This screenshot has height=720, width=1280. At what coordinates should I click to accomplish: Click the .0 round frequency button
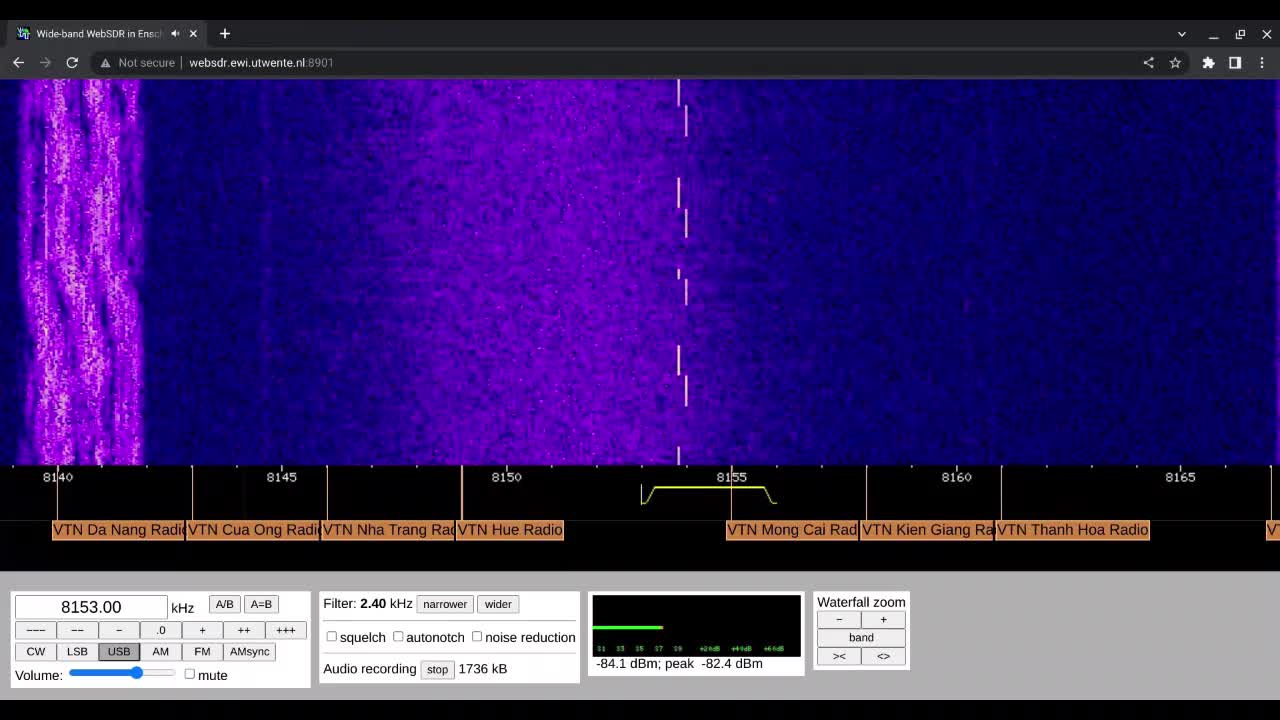(160, 630)
